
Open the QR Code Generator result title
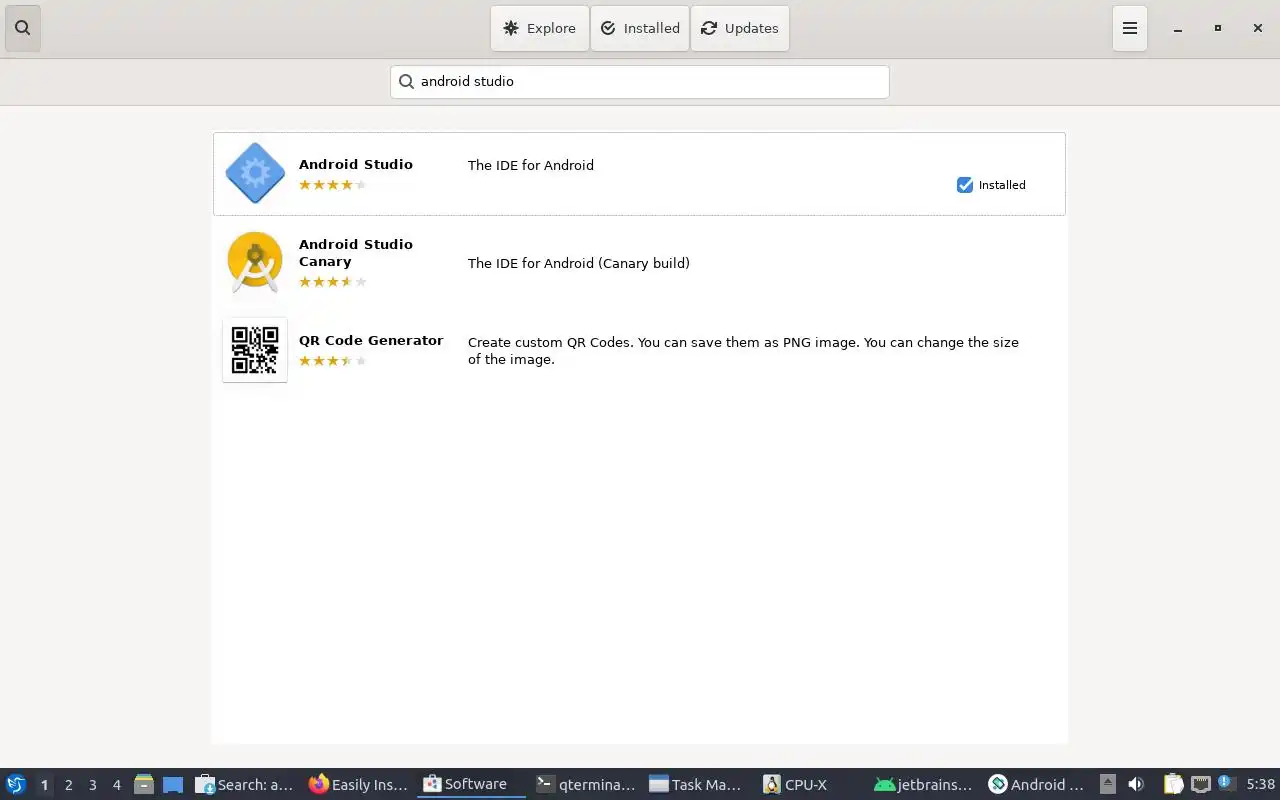click(371, 340)
